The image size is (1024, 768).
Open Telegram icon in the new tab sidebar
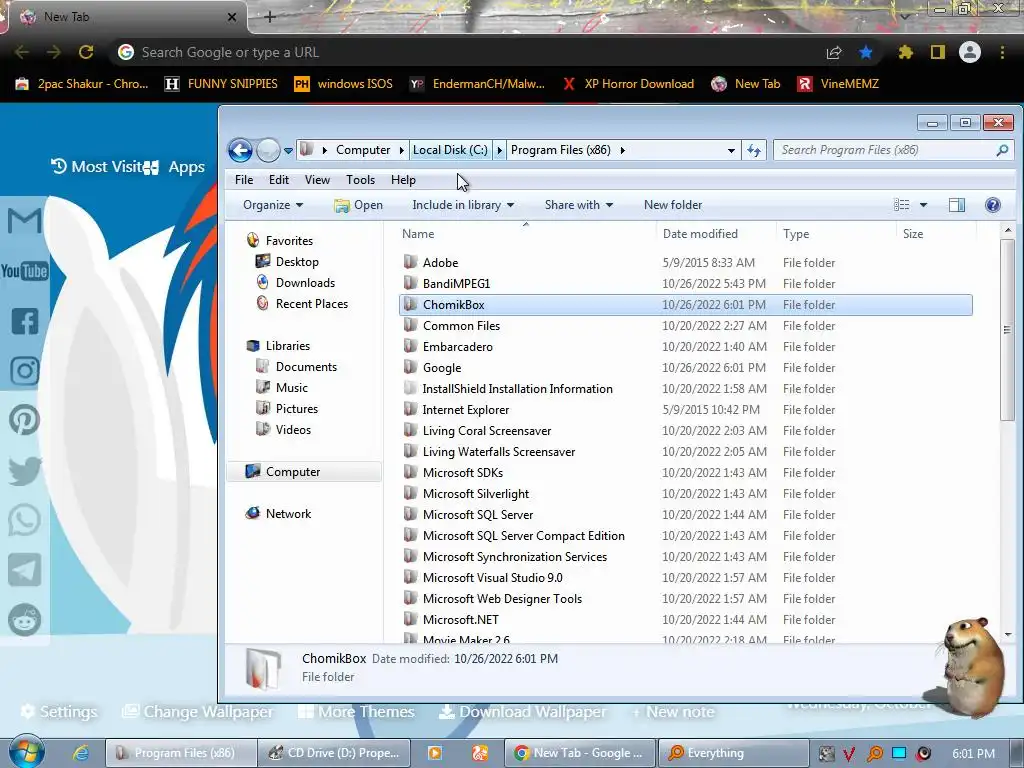point(25,570)
